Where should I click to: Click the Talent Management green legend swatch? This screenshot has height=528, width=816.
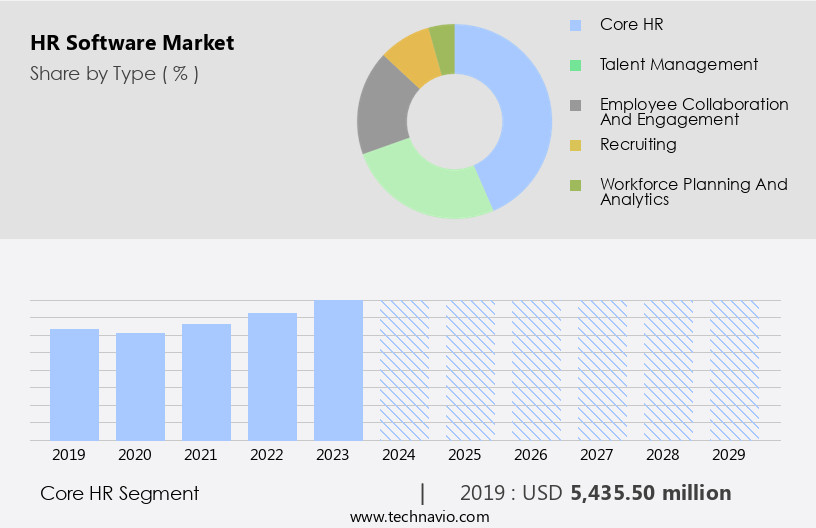click(x=575, y=65)
